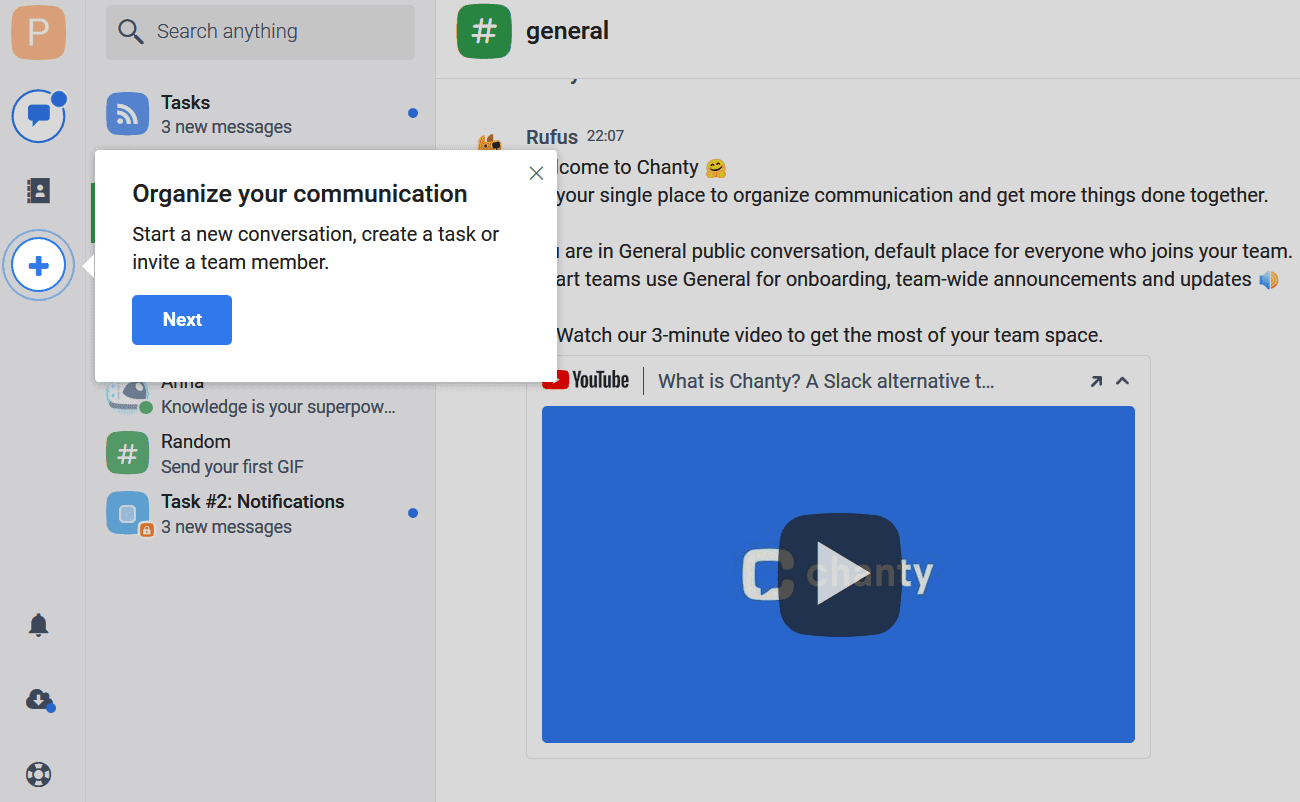
Task: Click the Rufus sender name
Action: pos(552,136)
